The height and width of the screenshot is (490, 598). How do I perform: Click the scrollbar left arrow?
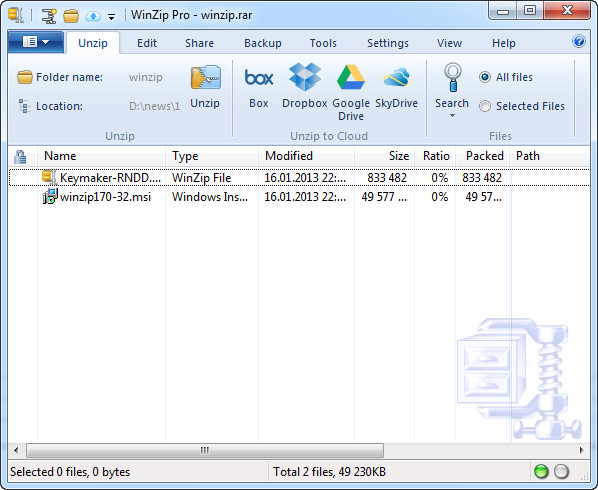(x=16, y=450)
